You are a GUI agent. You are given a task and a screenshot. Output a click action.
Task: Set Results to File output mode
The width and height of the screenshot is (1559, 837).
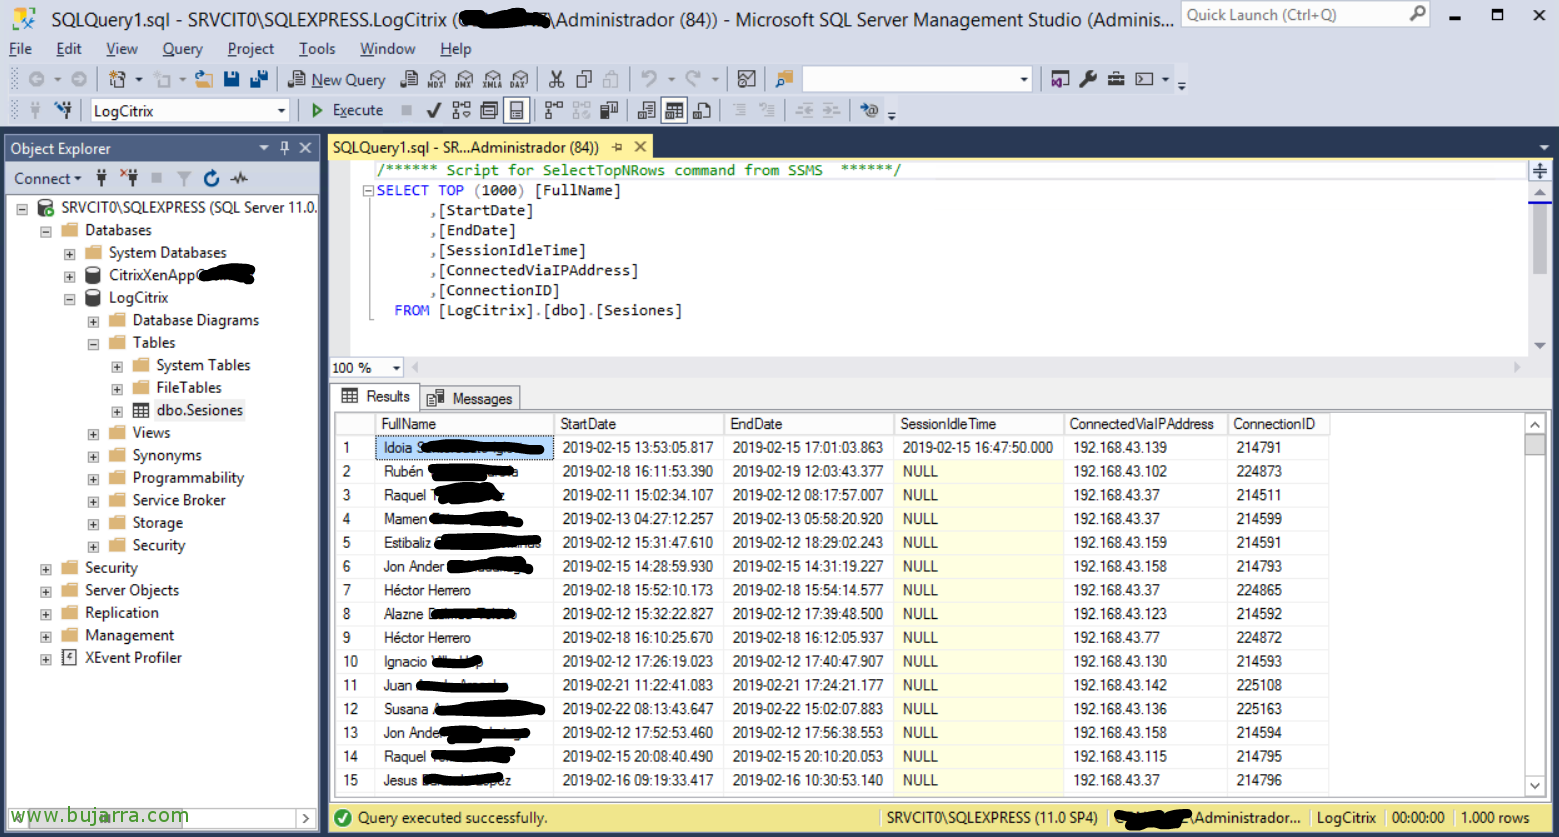coord(702,110)
